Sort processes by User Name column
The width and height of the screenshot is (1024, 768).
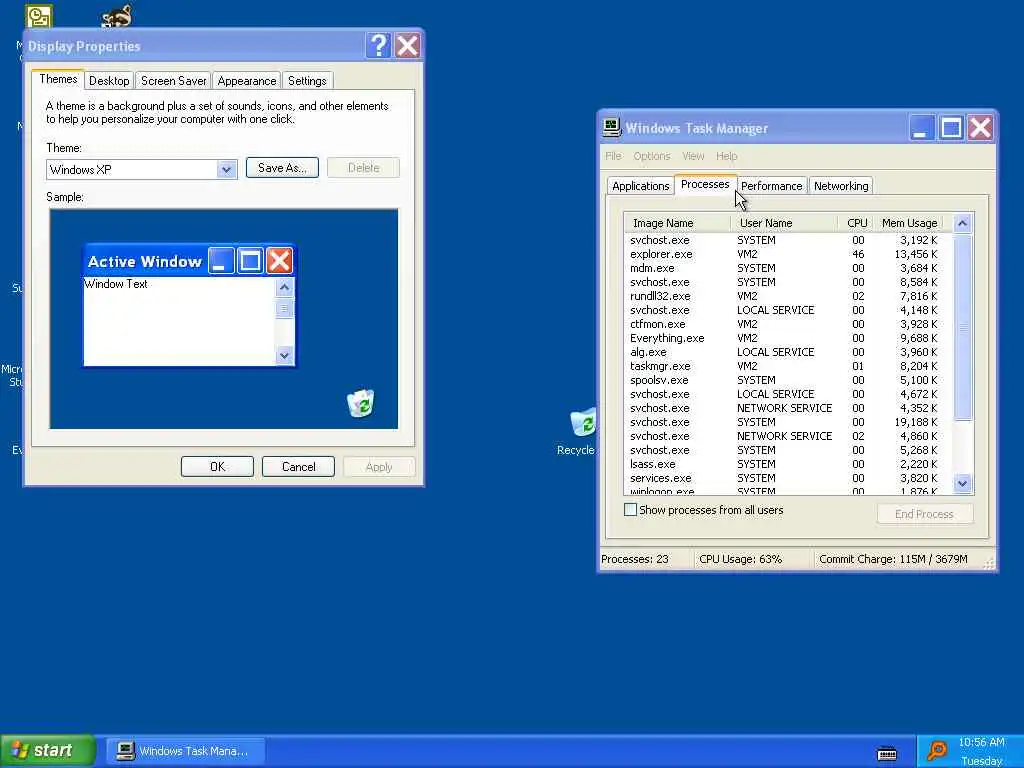(x=784, y=223)
